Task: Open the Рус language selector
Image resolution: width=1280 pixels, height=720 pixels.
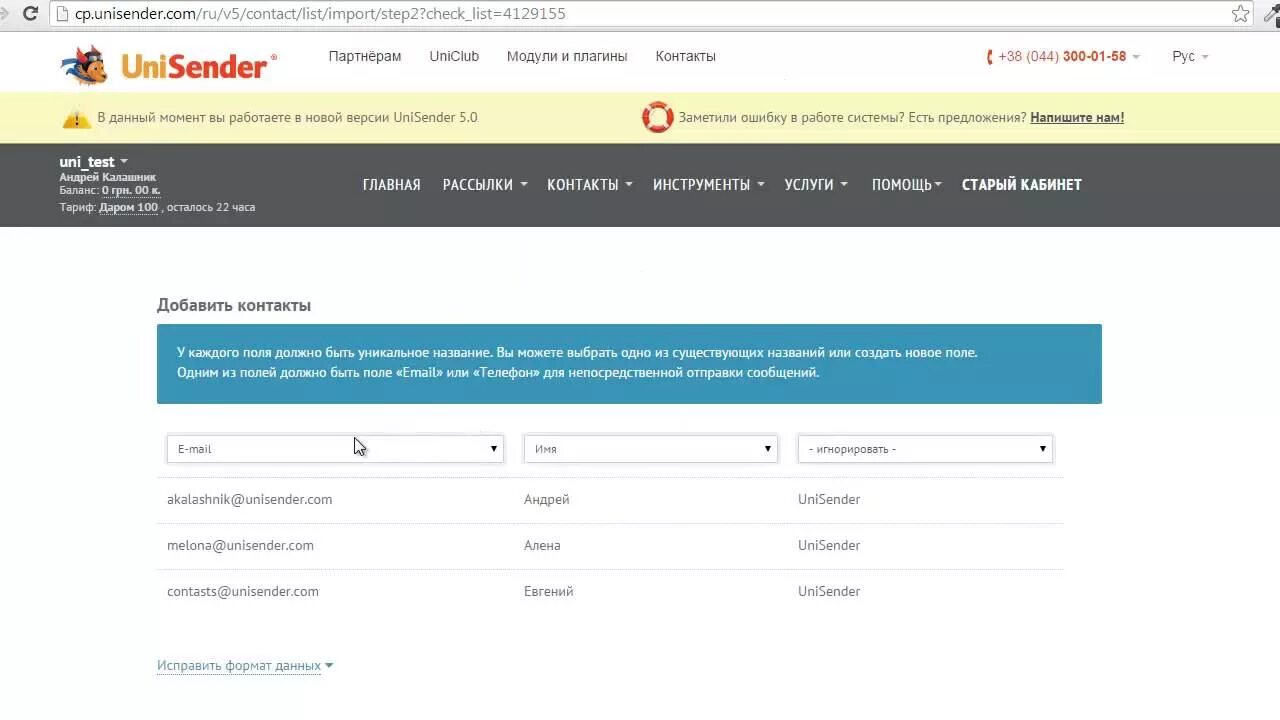Action: pos(1190,57)
